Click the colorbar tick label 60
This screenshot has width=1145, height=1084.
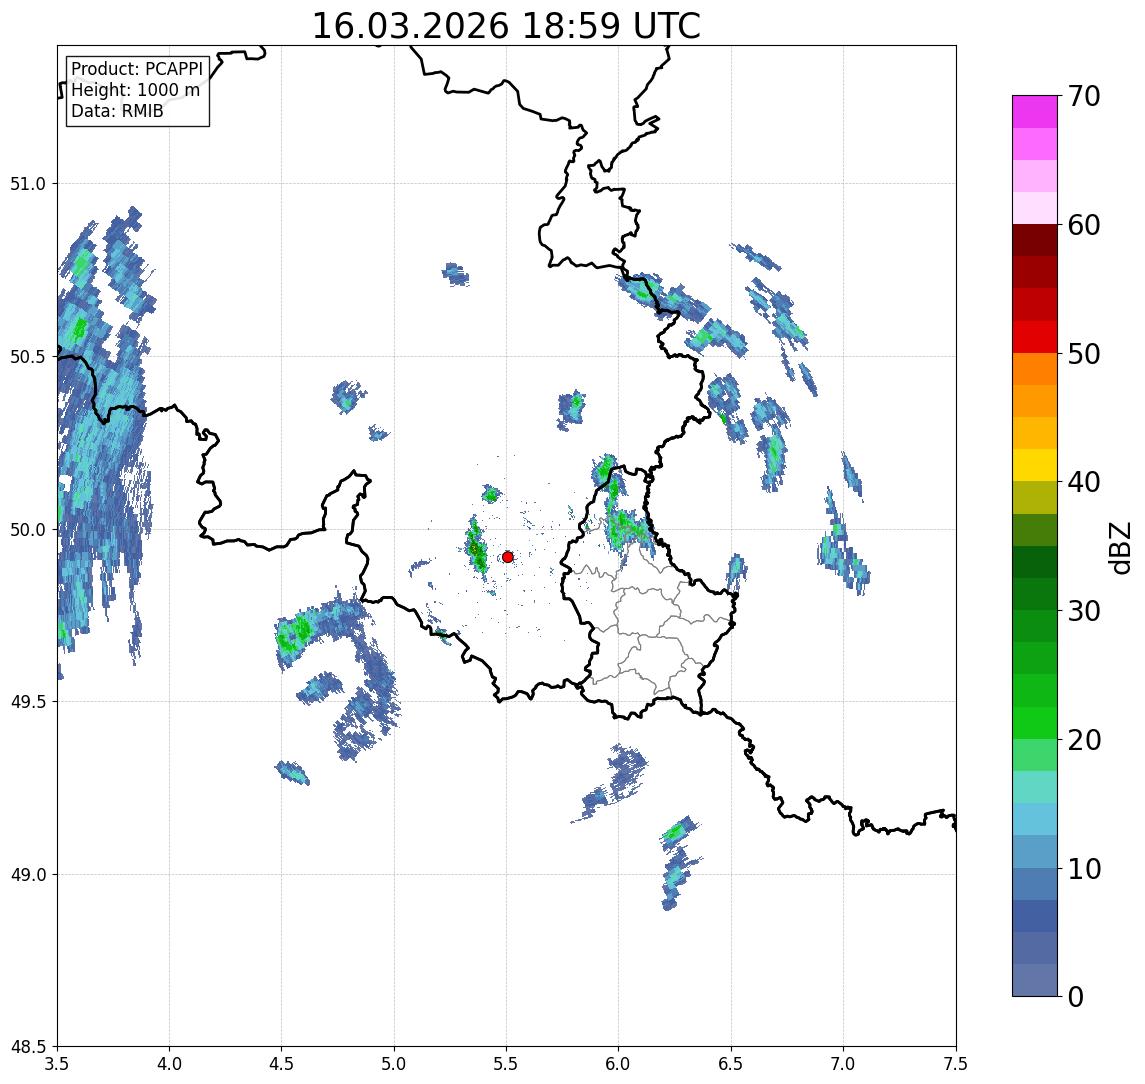[x=1084, y=225]
